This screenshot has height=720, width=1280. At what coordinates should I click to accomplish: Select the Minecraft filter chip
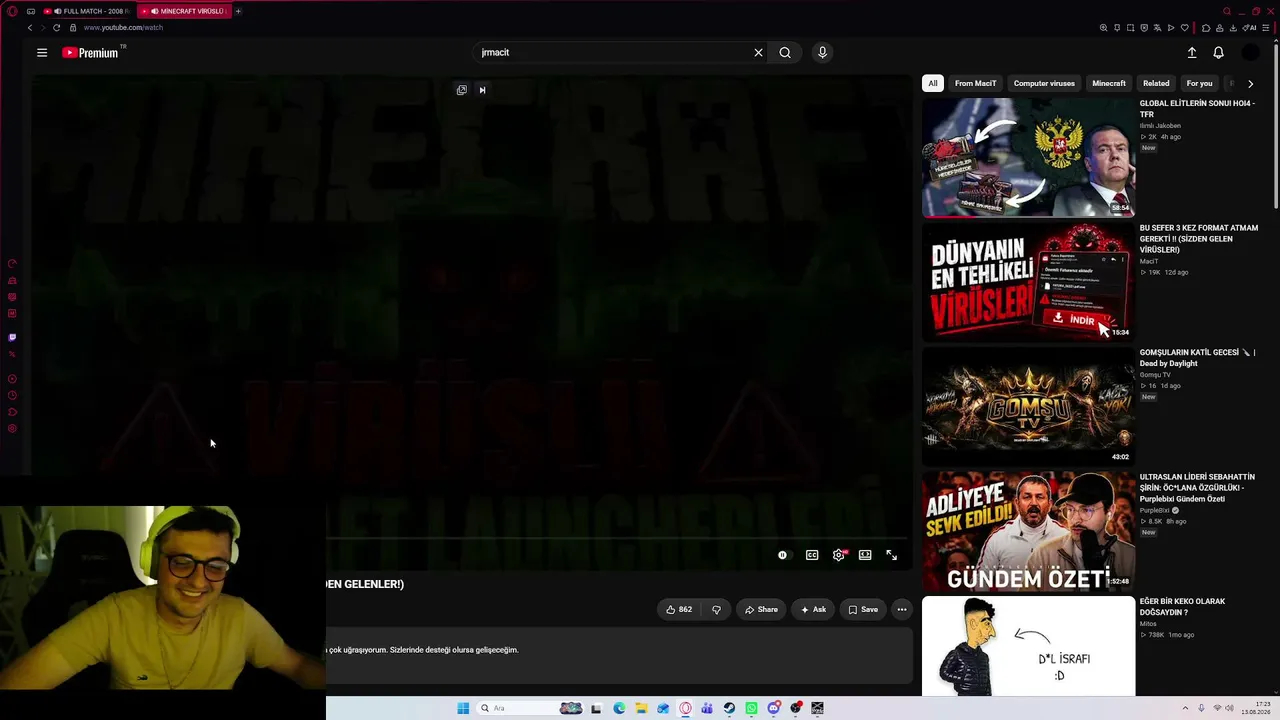[1109, 84]
